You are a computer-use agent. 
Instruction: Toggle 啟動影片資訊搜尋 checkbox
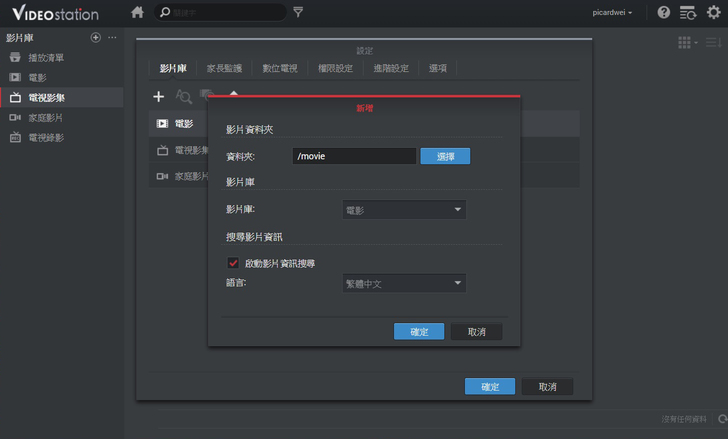234,263
